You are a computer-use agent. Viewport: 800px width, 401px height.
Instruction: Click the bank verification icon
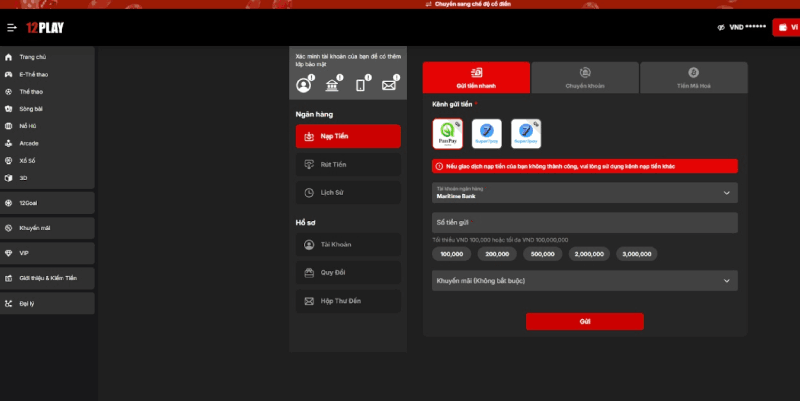(x=332, y=85)
